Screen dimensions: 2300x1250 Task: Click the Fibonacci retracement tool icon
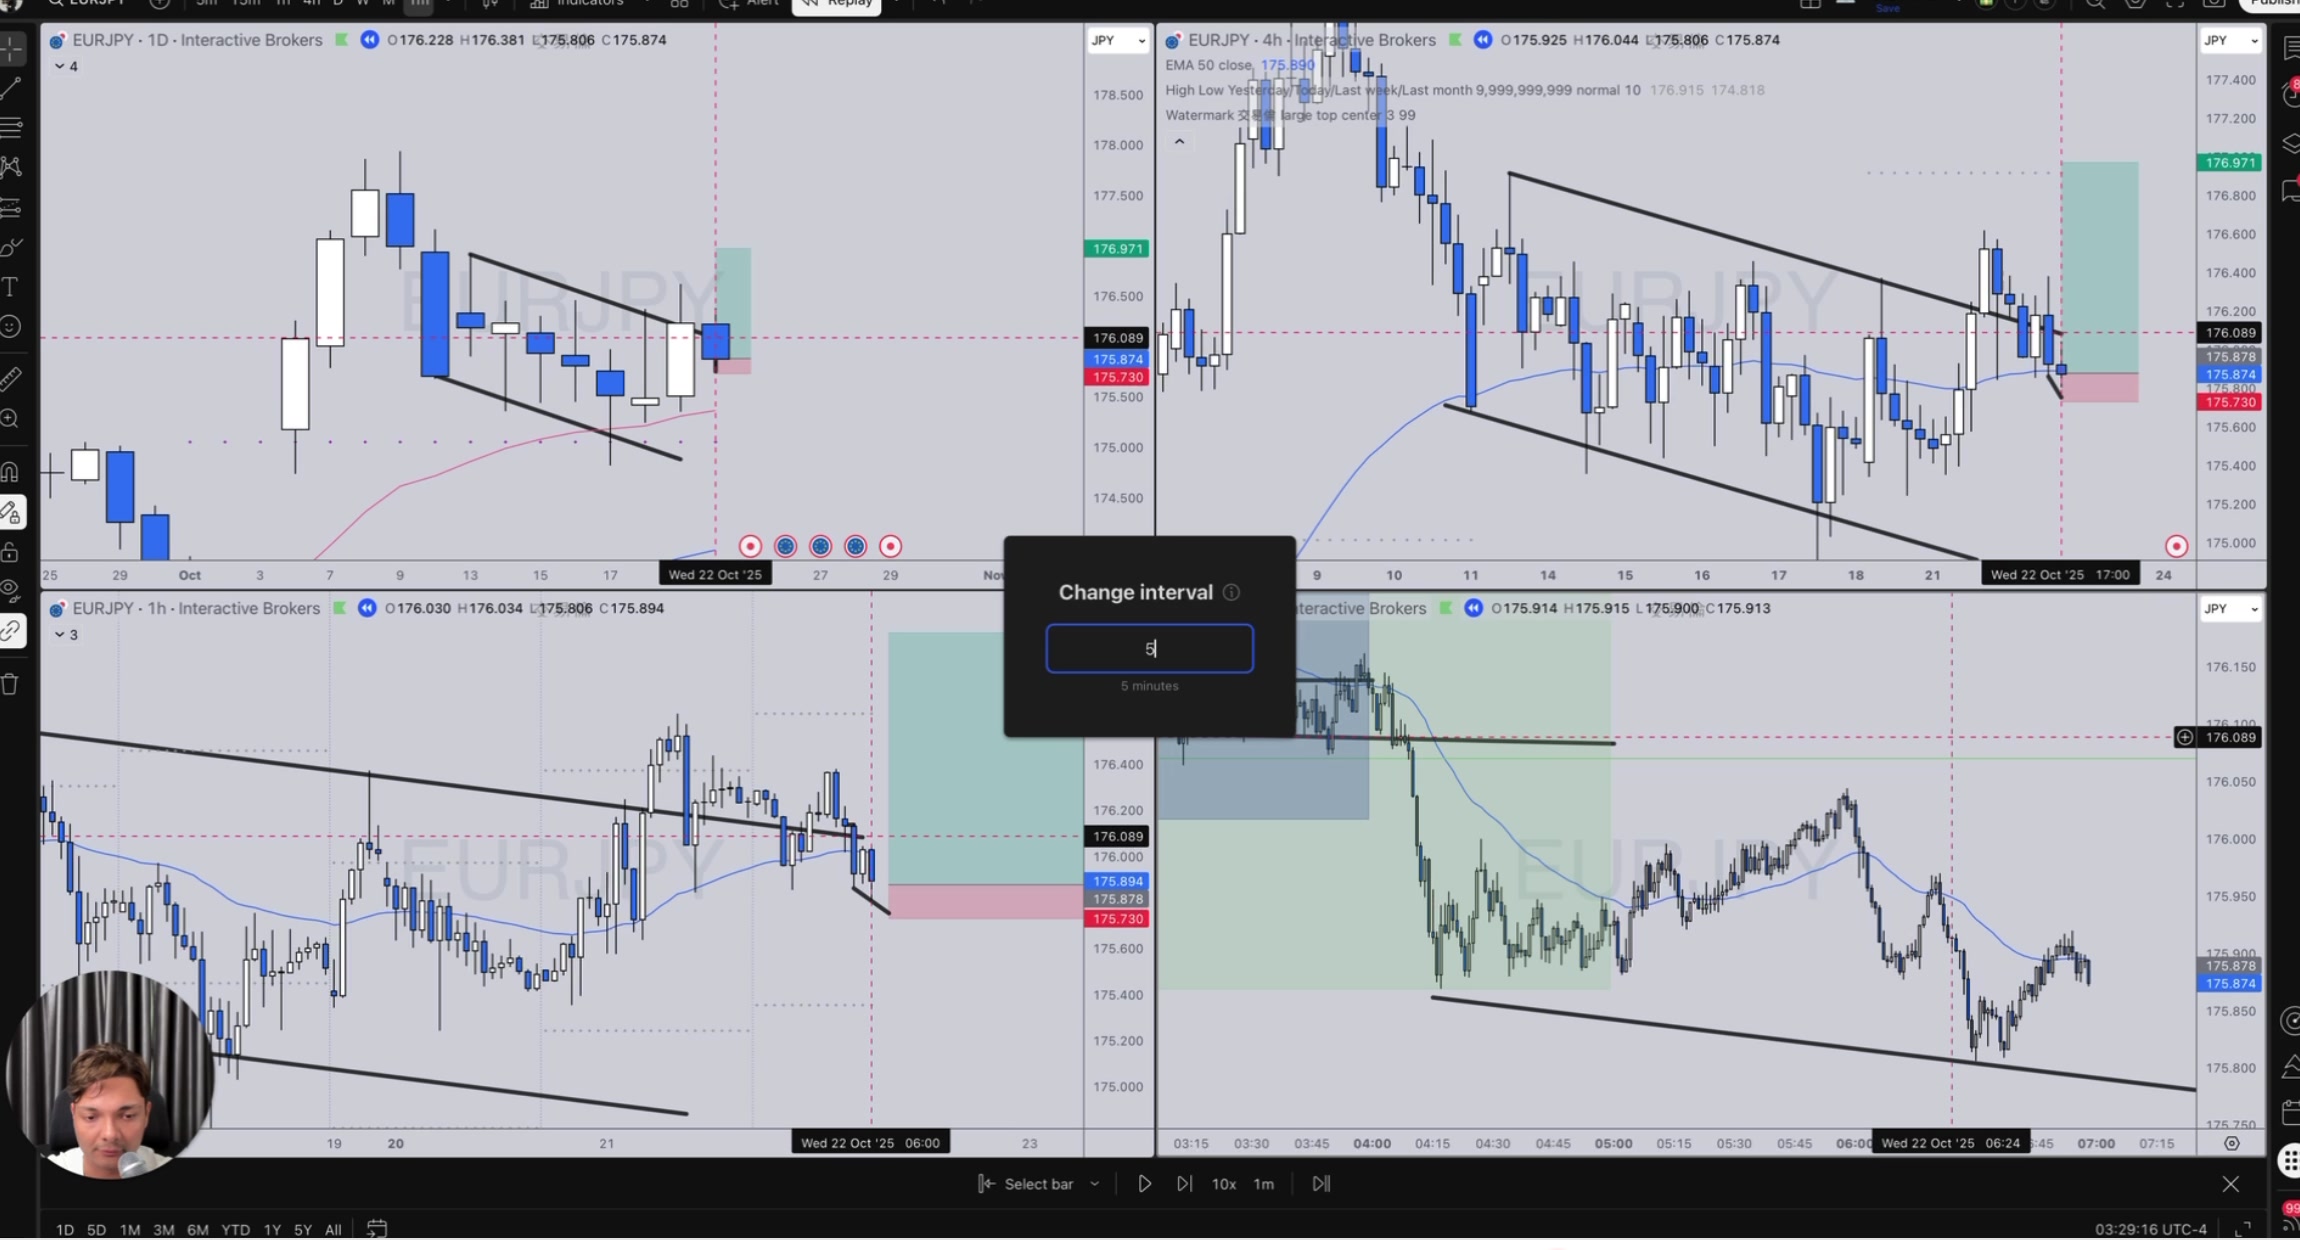(x=11, y=127)
